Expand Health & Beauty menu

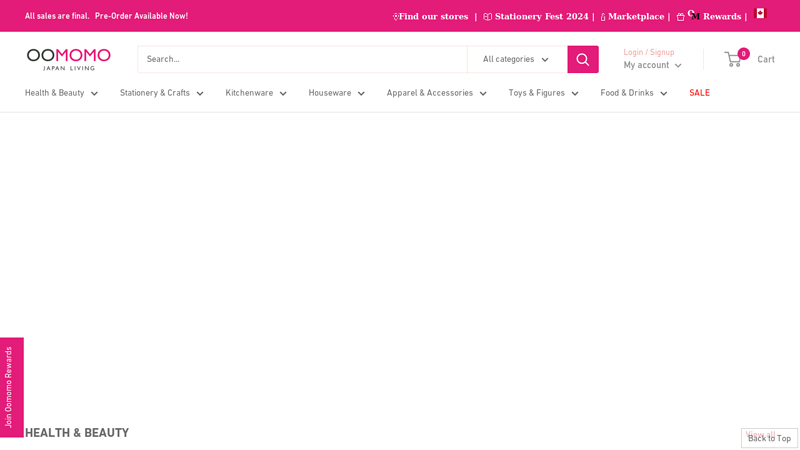point(61,93)
